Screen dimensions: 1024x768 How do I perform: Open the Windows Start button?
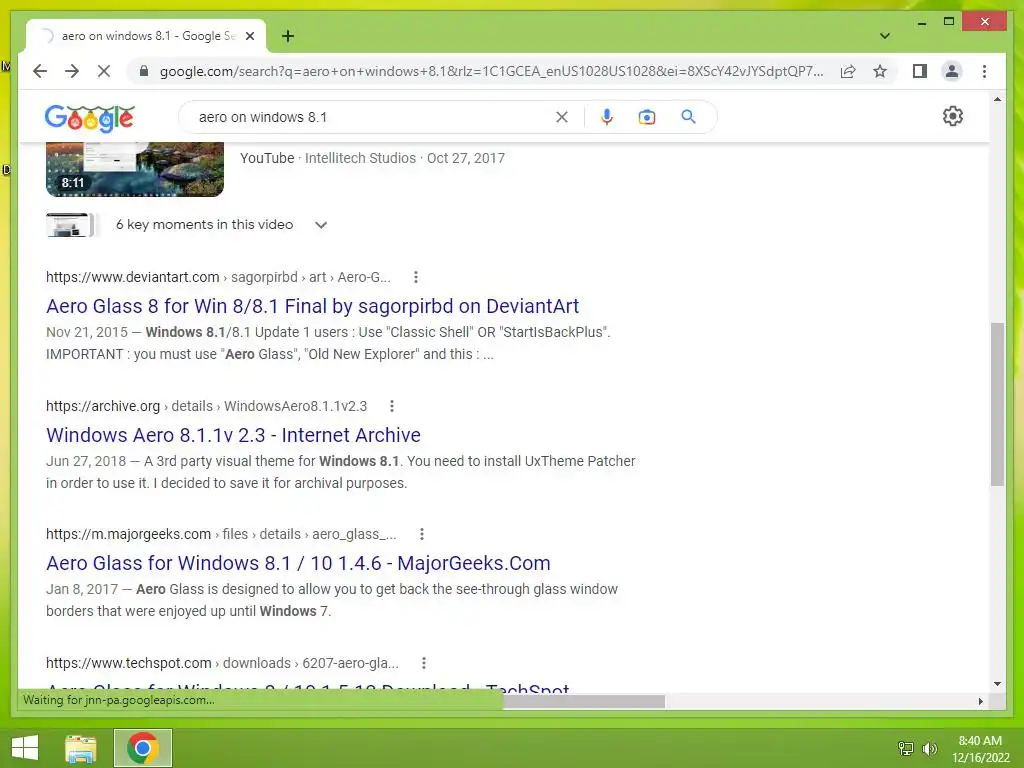tap(25, 748)
